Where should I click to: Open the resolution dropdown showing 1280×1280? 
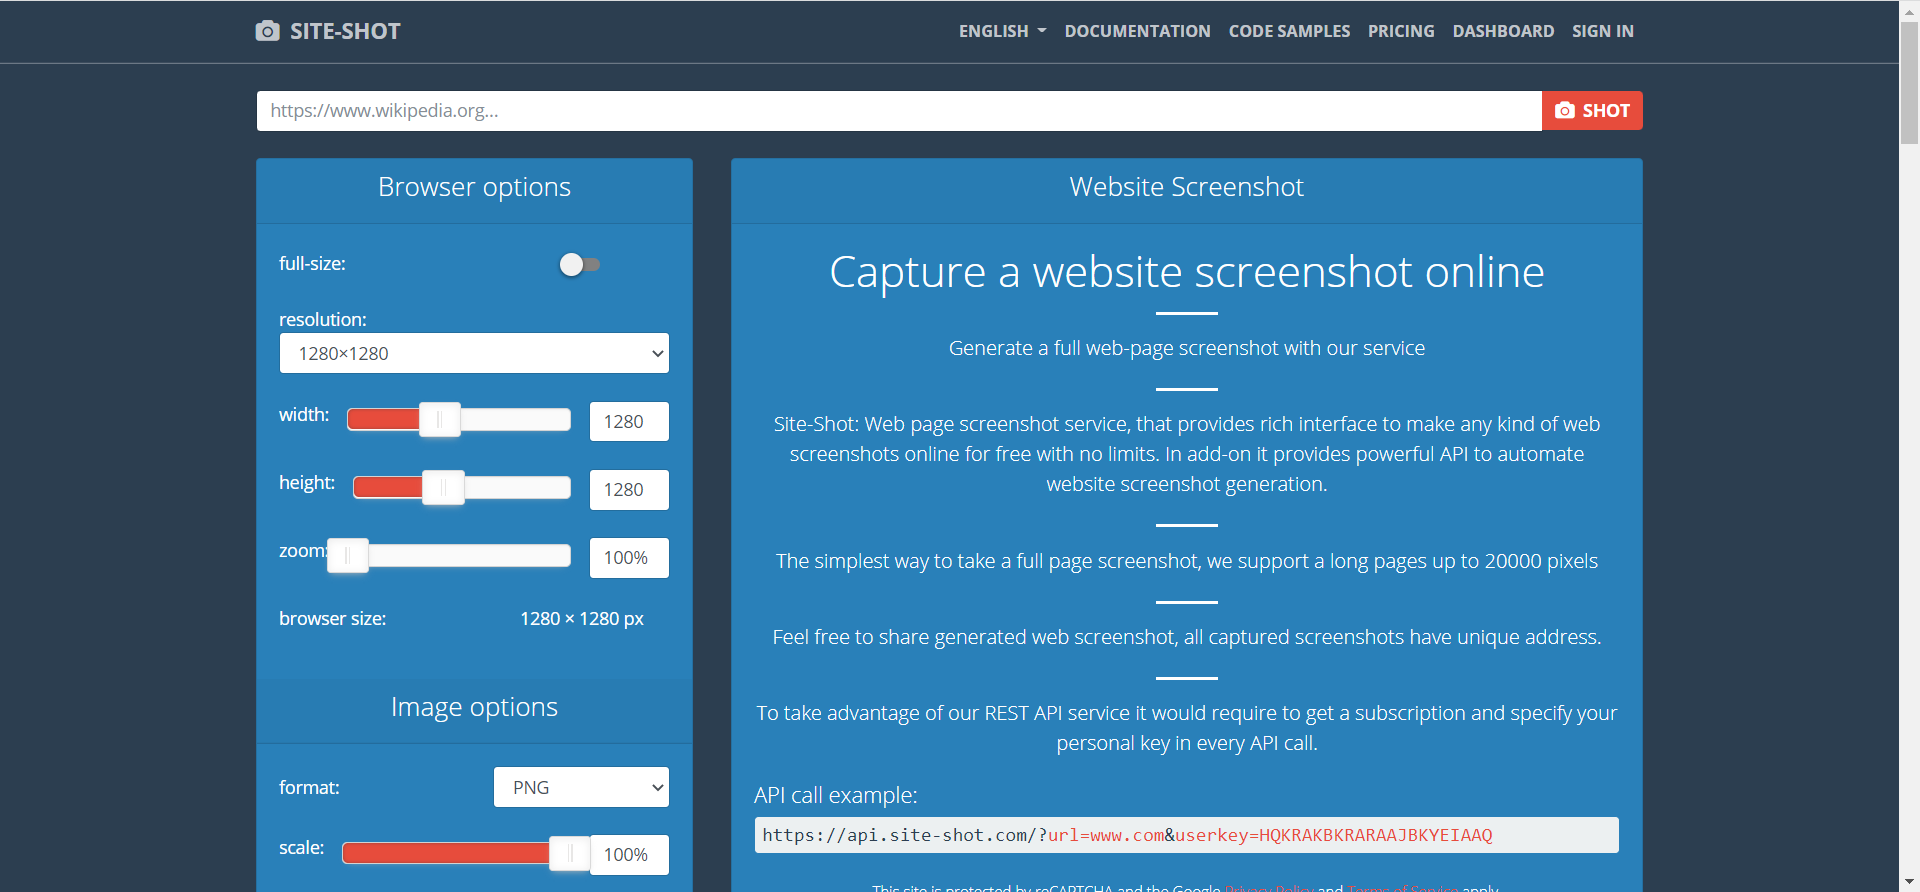point(474,353)
